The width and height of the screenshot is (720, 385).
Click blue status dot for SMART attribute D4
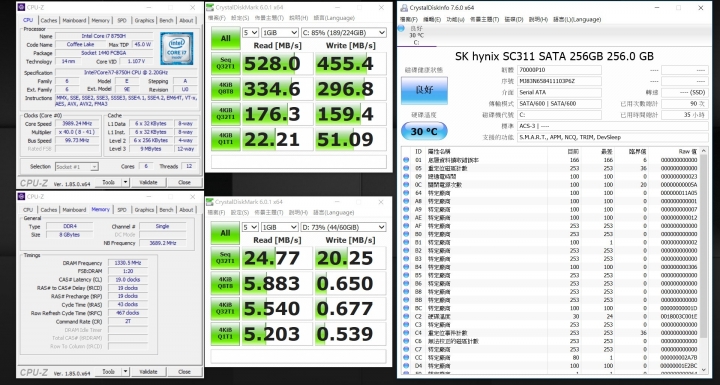406,366
